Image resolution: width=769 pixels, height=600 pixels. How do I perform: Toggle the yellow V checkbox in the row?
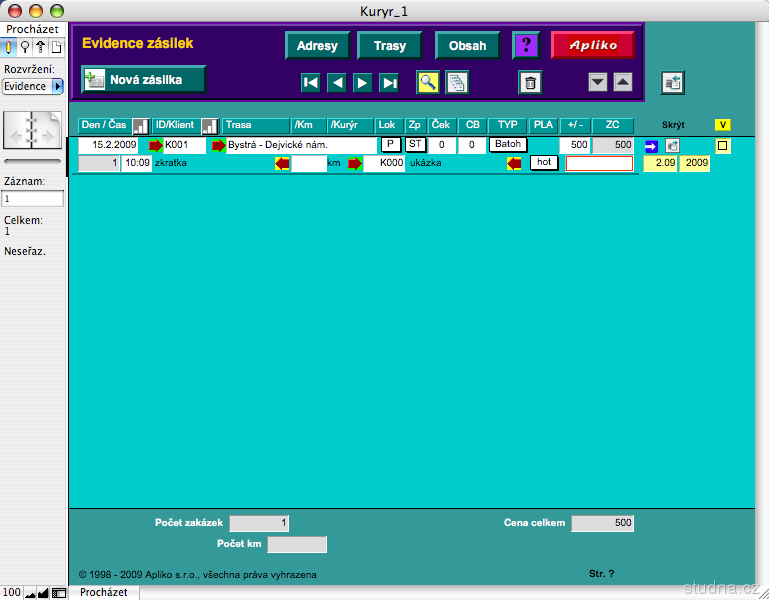(723, 146)
